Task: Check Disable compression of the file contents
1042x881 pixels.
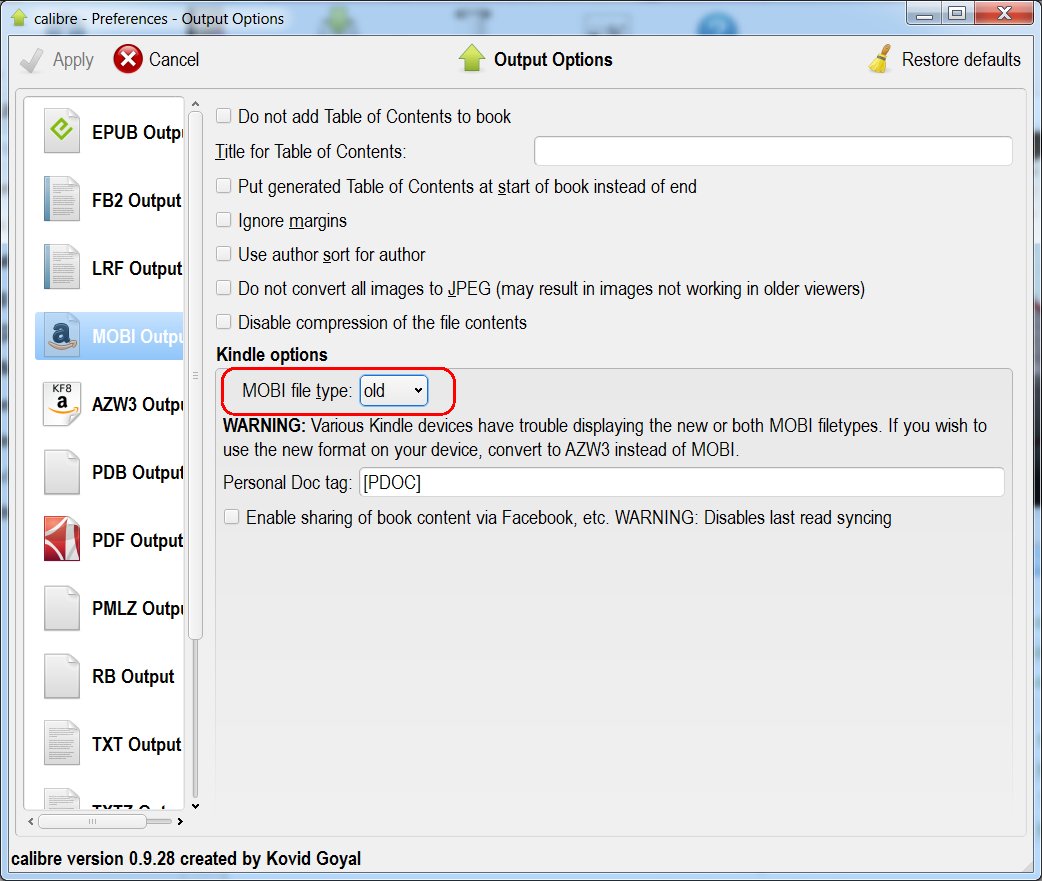Action: (224, 322)
